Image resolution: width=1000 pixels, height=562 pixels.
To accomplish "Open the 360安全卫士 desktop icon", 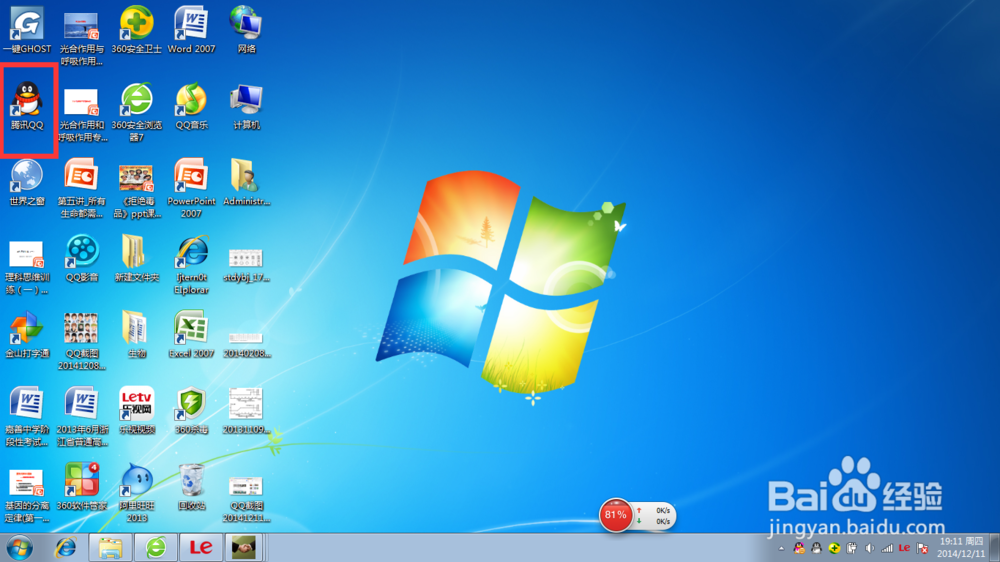I will (136, 31).
